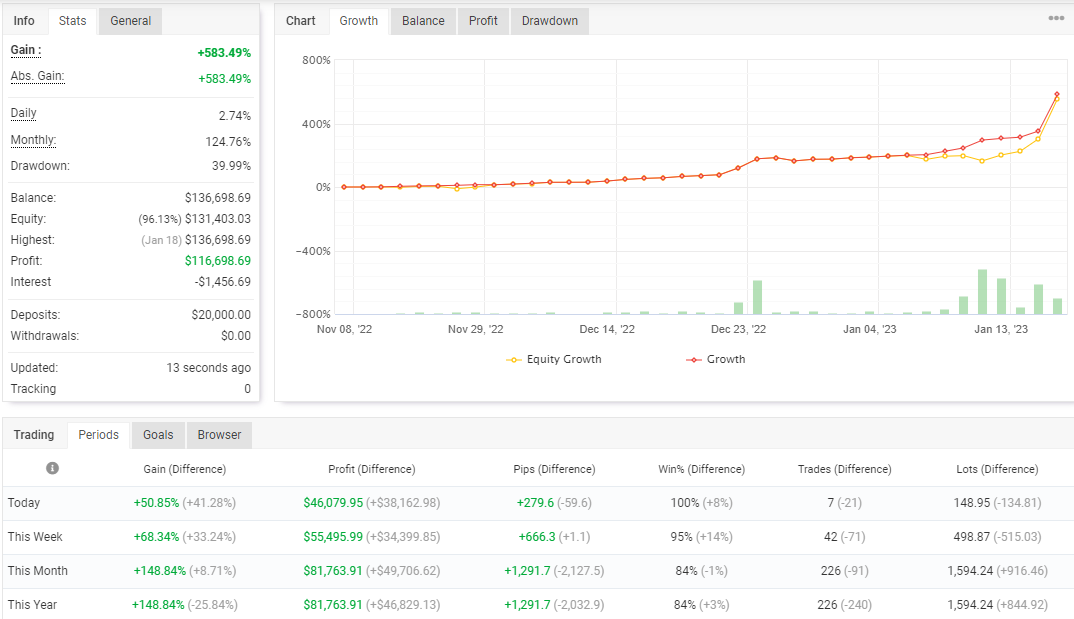Click the tallest green volume bar
This screenshot has width=1074, height=619.
point(982,292)
